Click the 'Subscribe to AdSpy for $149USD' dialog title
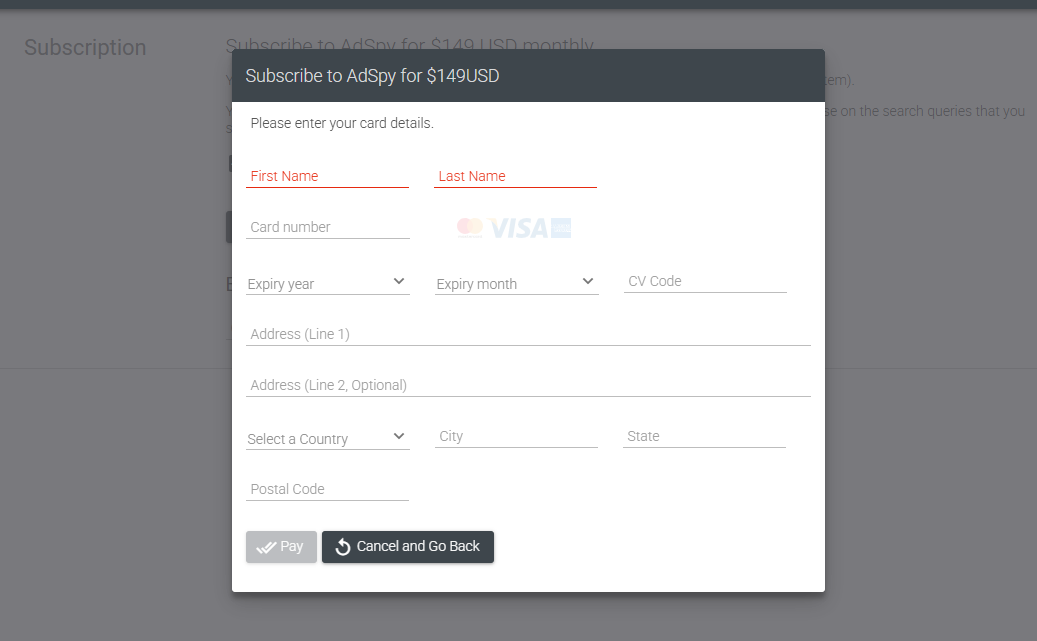The width and height of the screenshot is (1037, 641). (x=372, y=75)
